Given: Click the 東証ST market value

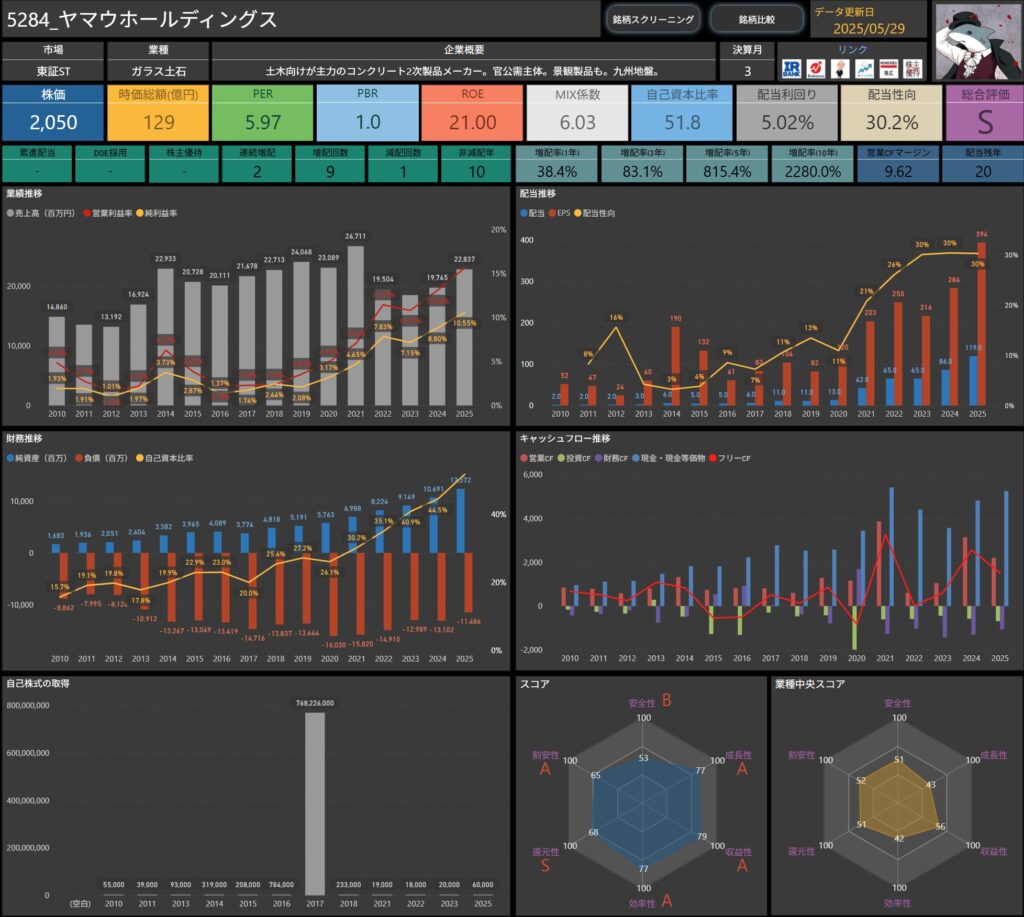Looking at the screenshot, I should (53, 71).
